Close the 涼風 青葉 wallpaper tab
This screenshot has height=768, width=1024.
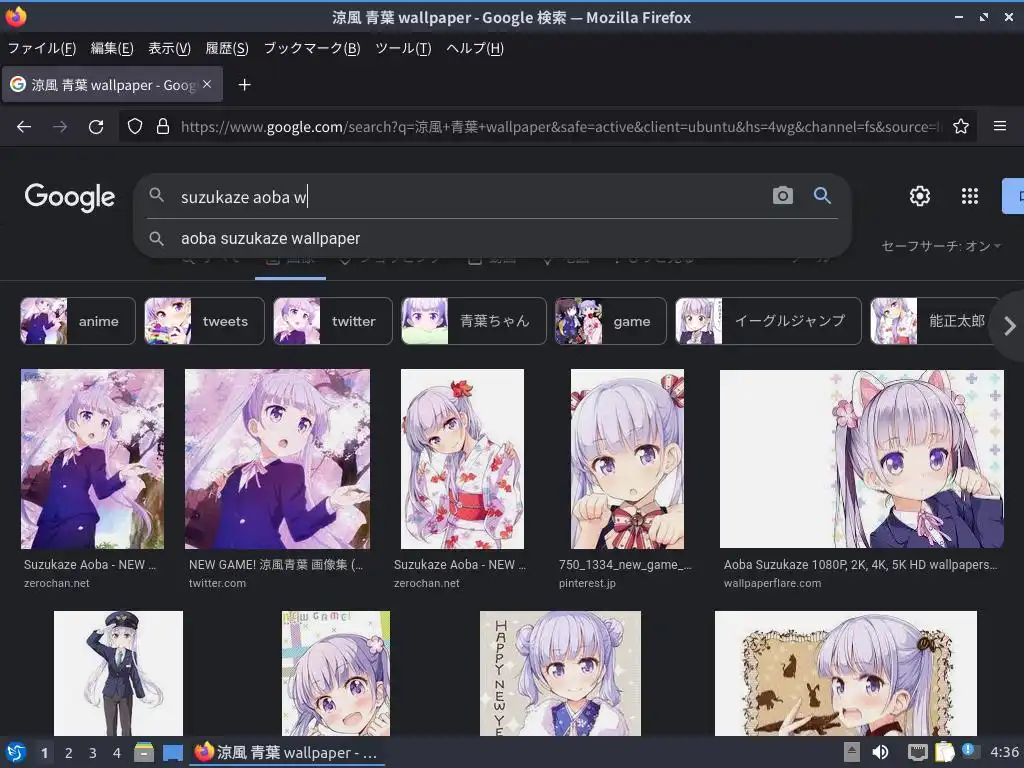[x=207, y=84]
